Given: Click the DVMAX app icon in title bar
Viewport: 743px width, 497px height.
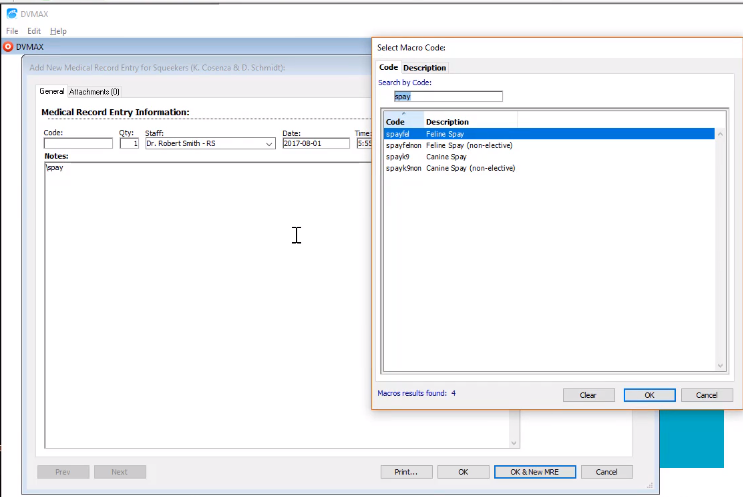Looking at the screenshot, I should click(x=12, y=13).
